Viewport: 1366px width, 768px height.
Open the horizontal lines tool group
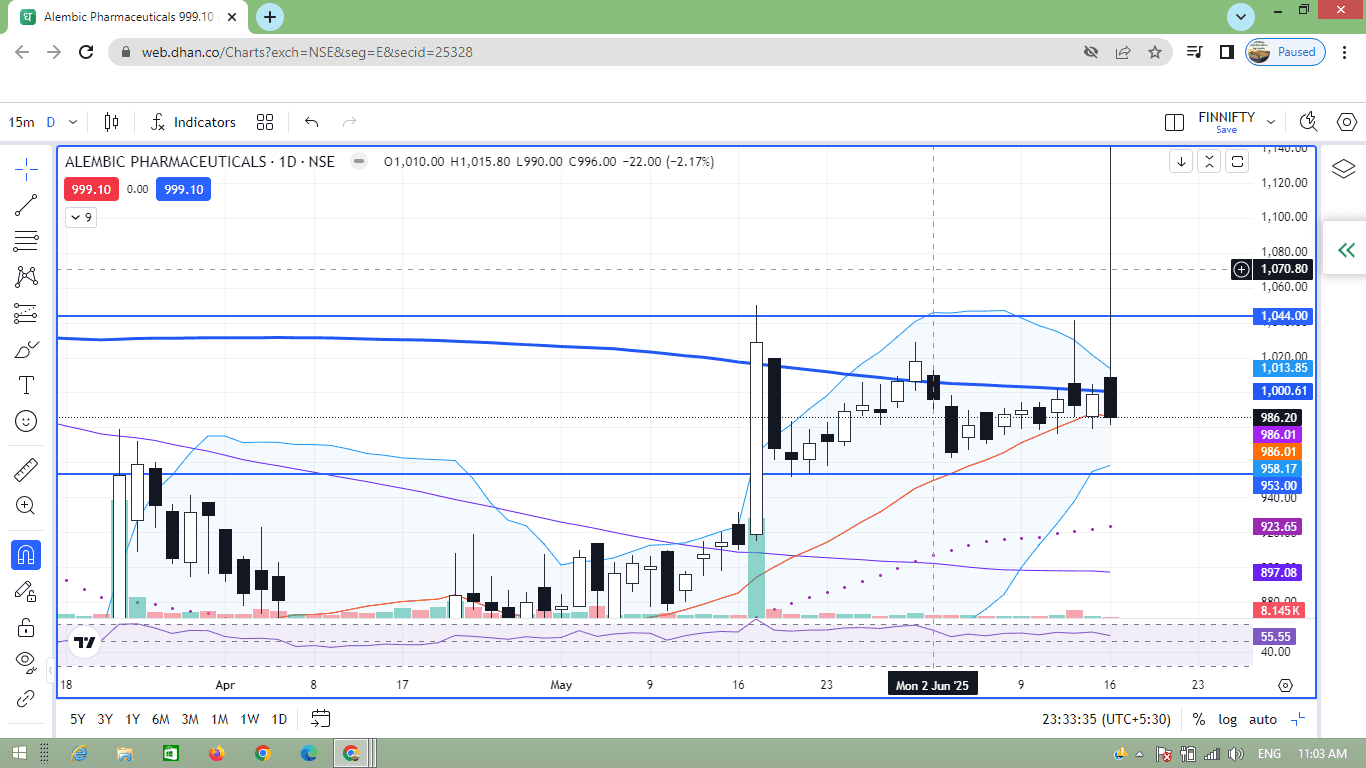[26, 241]
